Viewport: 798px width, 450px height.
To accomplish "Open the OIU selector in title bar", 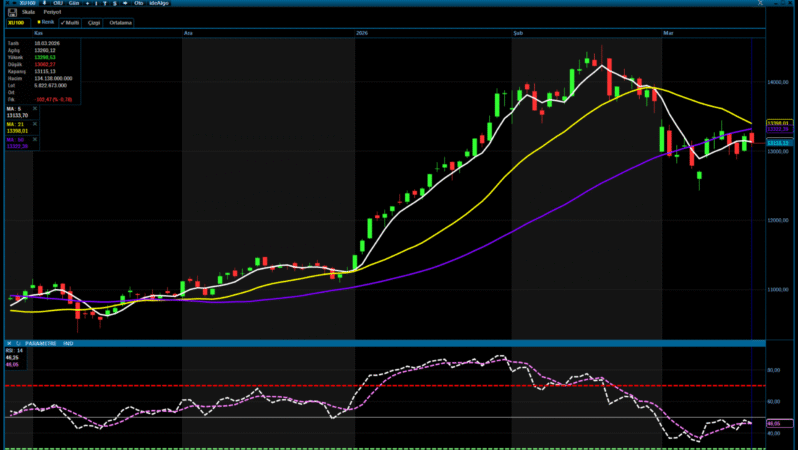I will coord(56,3).
